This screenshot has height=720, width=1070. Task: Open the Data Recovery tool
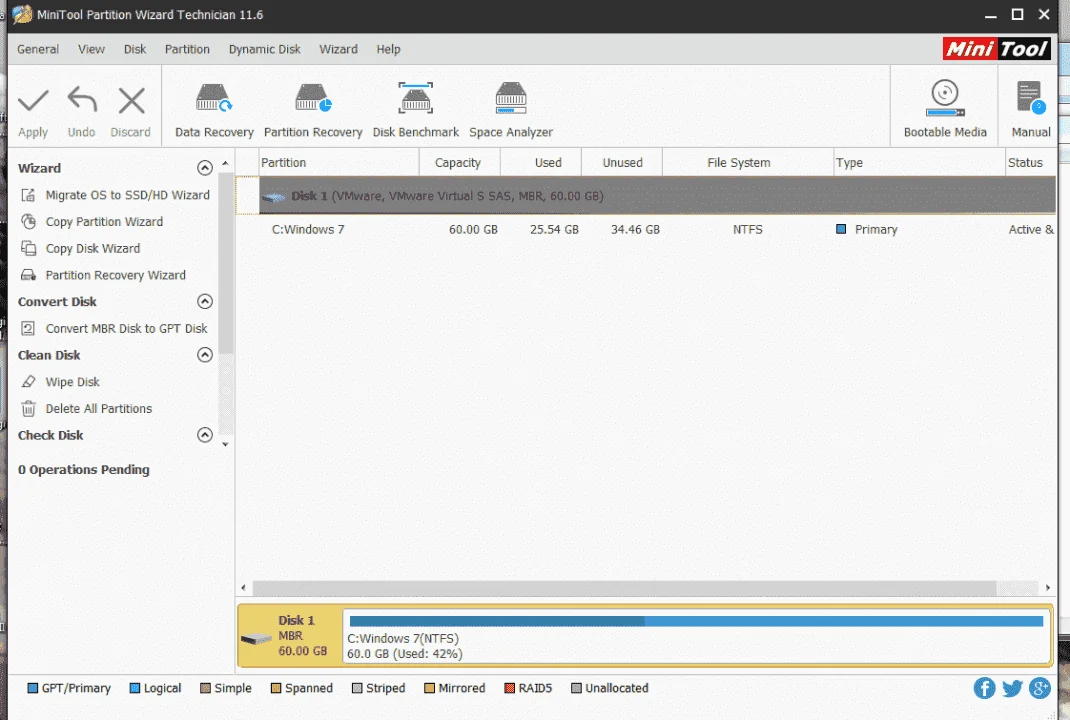coord(214,109)
